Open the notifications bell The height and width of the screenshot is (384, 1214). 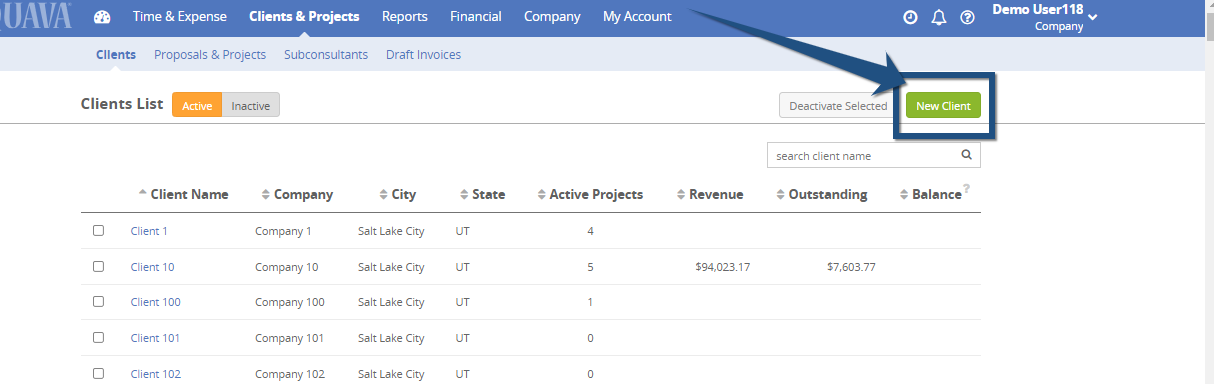click(x=938, y=17)
